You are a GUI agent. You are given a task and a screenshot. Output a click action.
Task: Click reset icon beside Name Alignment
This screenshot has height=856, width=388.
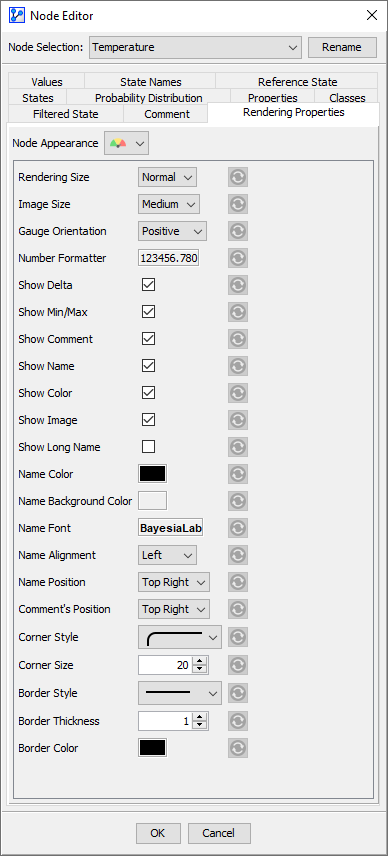[238, 555]
